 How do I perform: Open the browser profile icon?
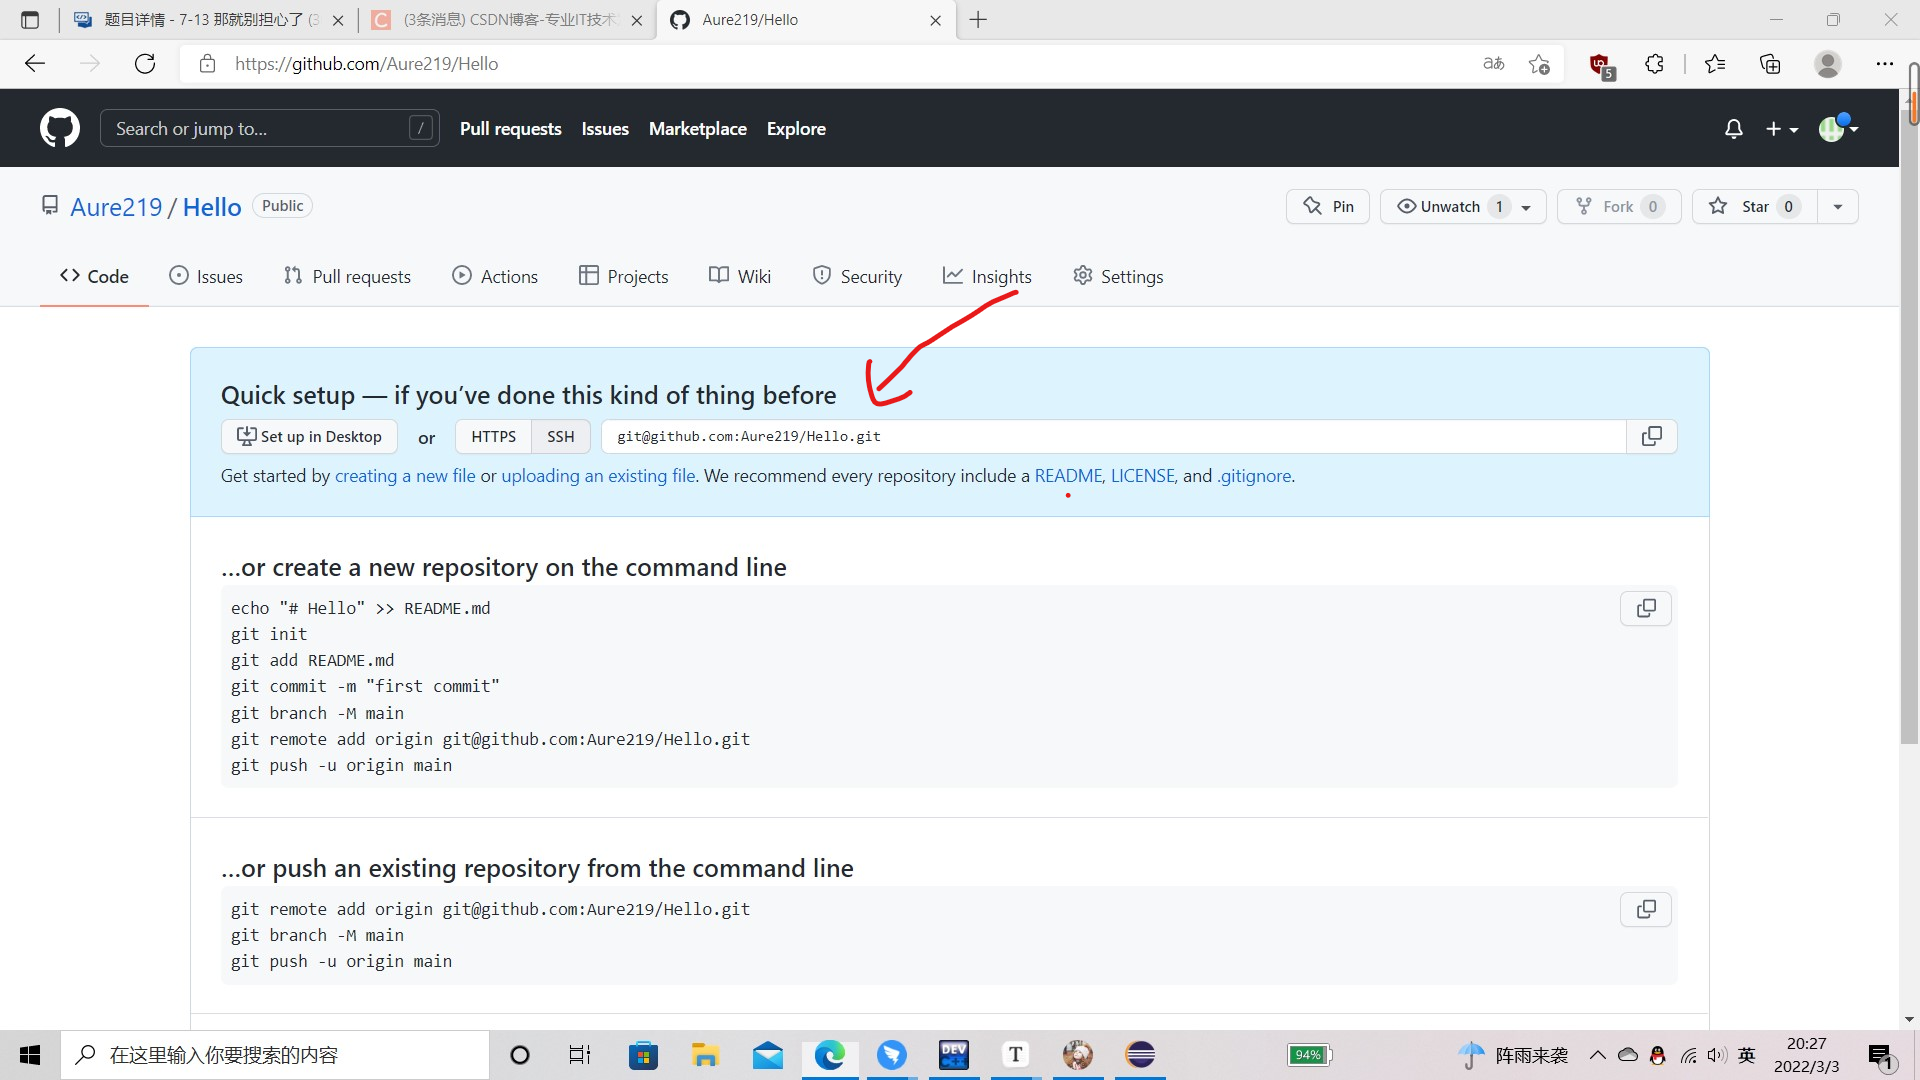pos(1828,64)
